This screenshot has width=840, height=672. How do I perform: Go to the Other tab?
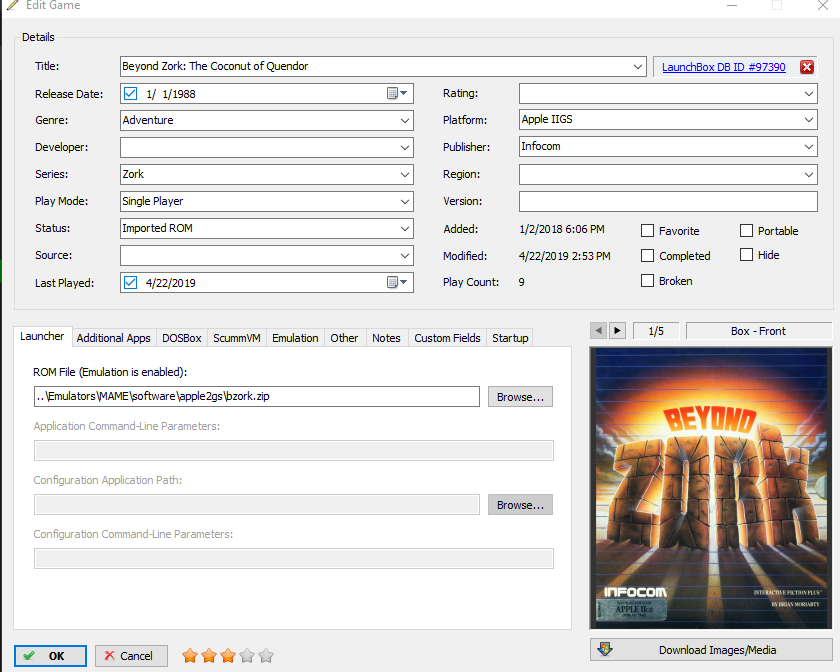[x=344, y=338]
